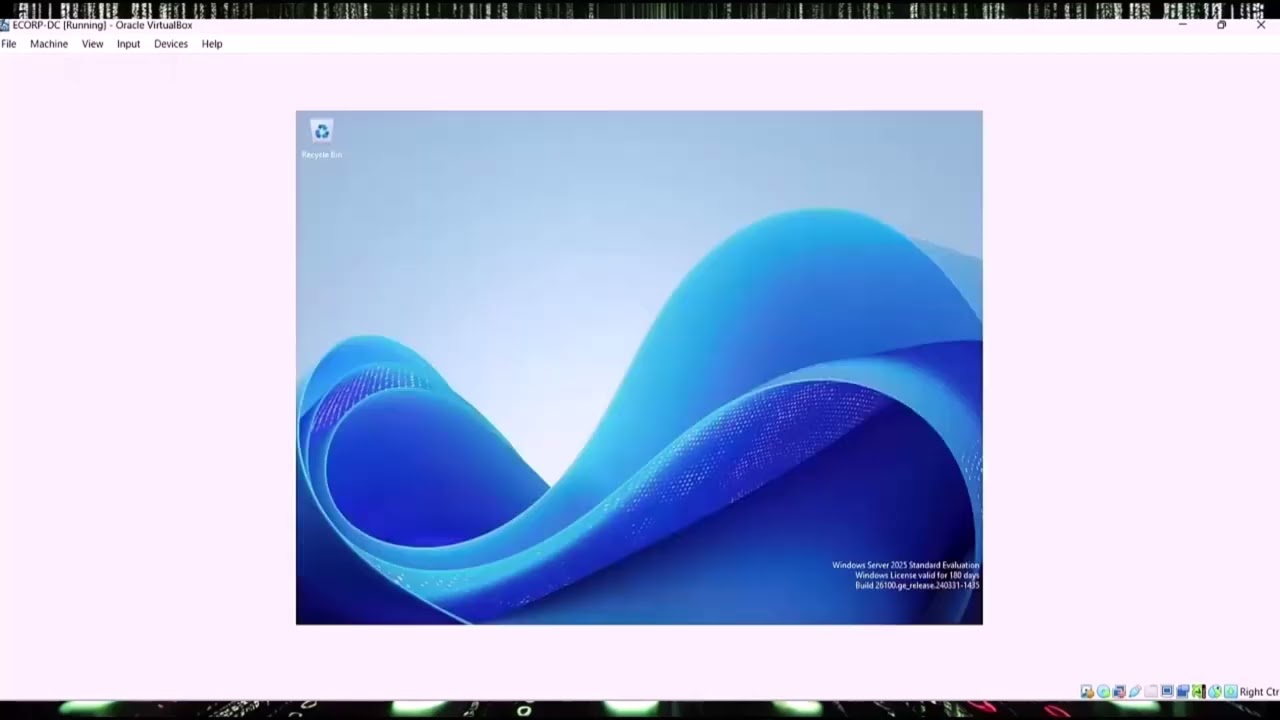Click the recording status icon
This screenshot has width=1280, height=720.
[x=1183, y=692]
